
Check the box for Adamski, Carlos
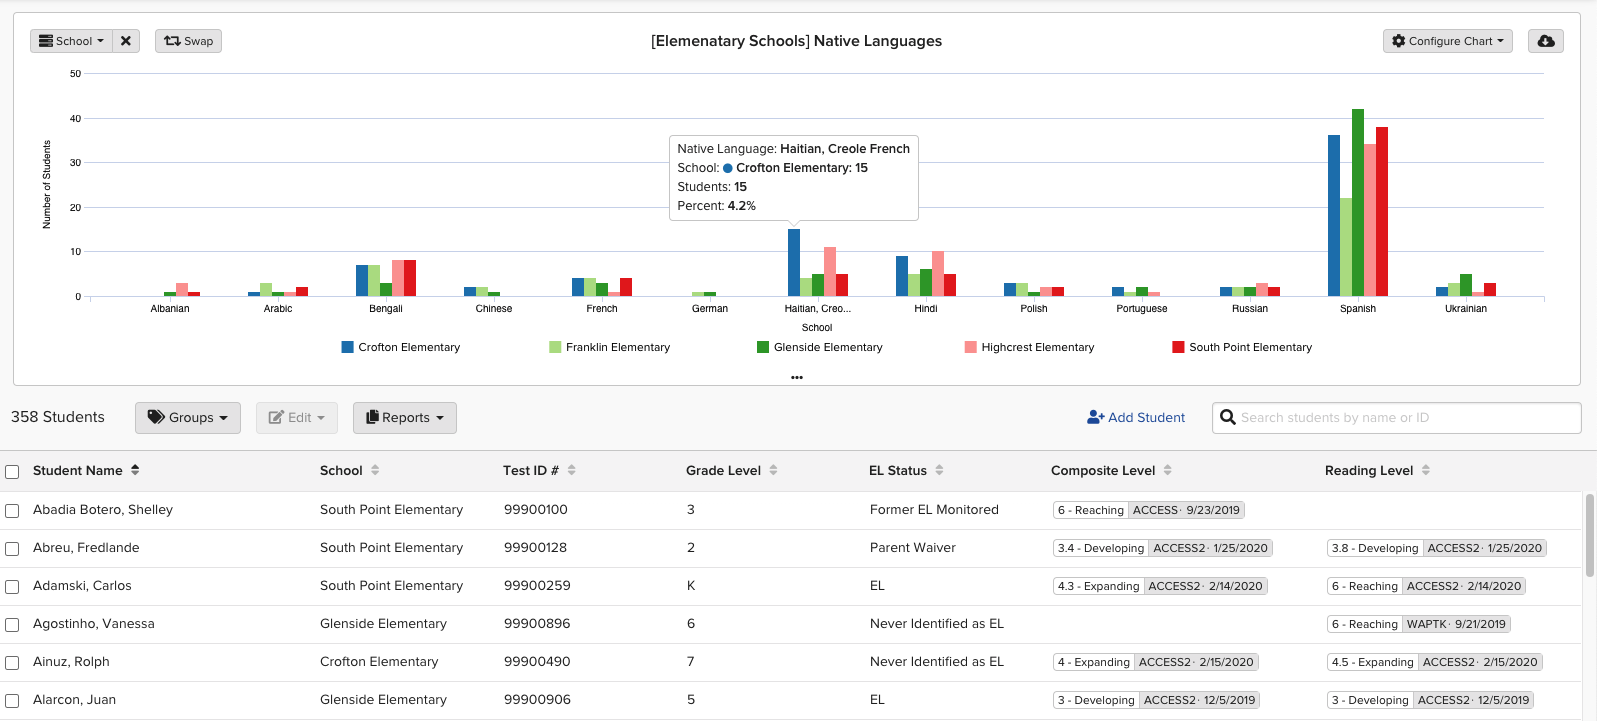pos(12,587)
